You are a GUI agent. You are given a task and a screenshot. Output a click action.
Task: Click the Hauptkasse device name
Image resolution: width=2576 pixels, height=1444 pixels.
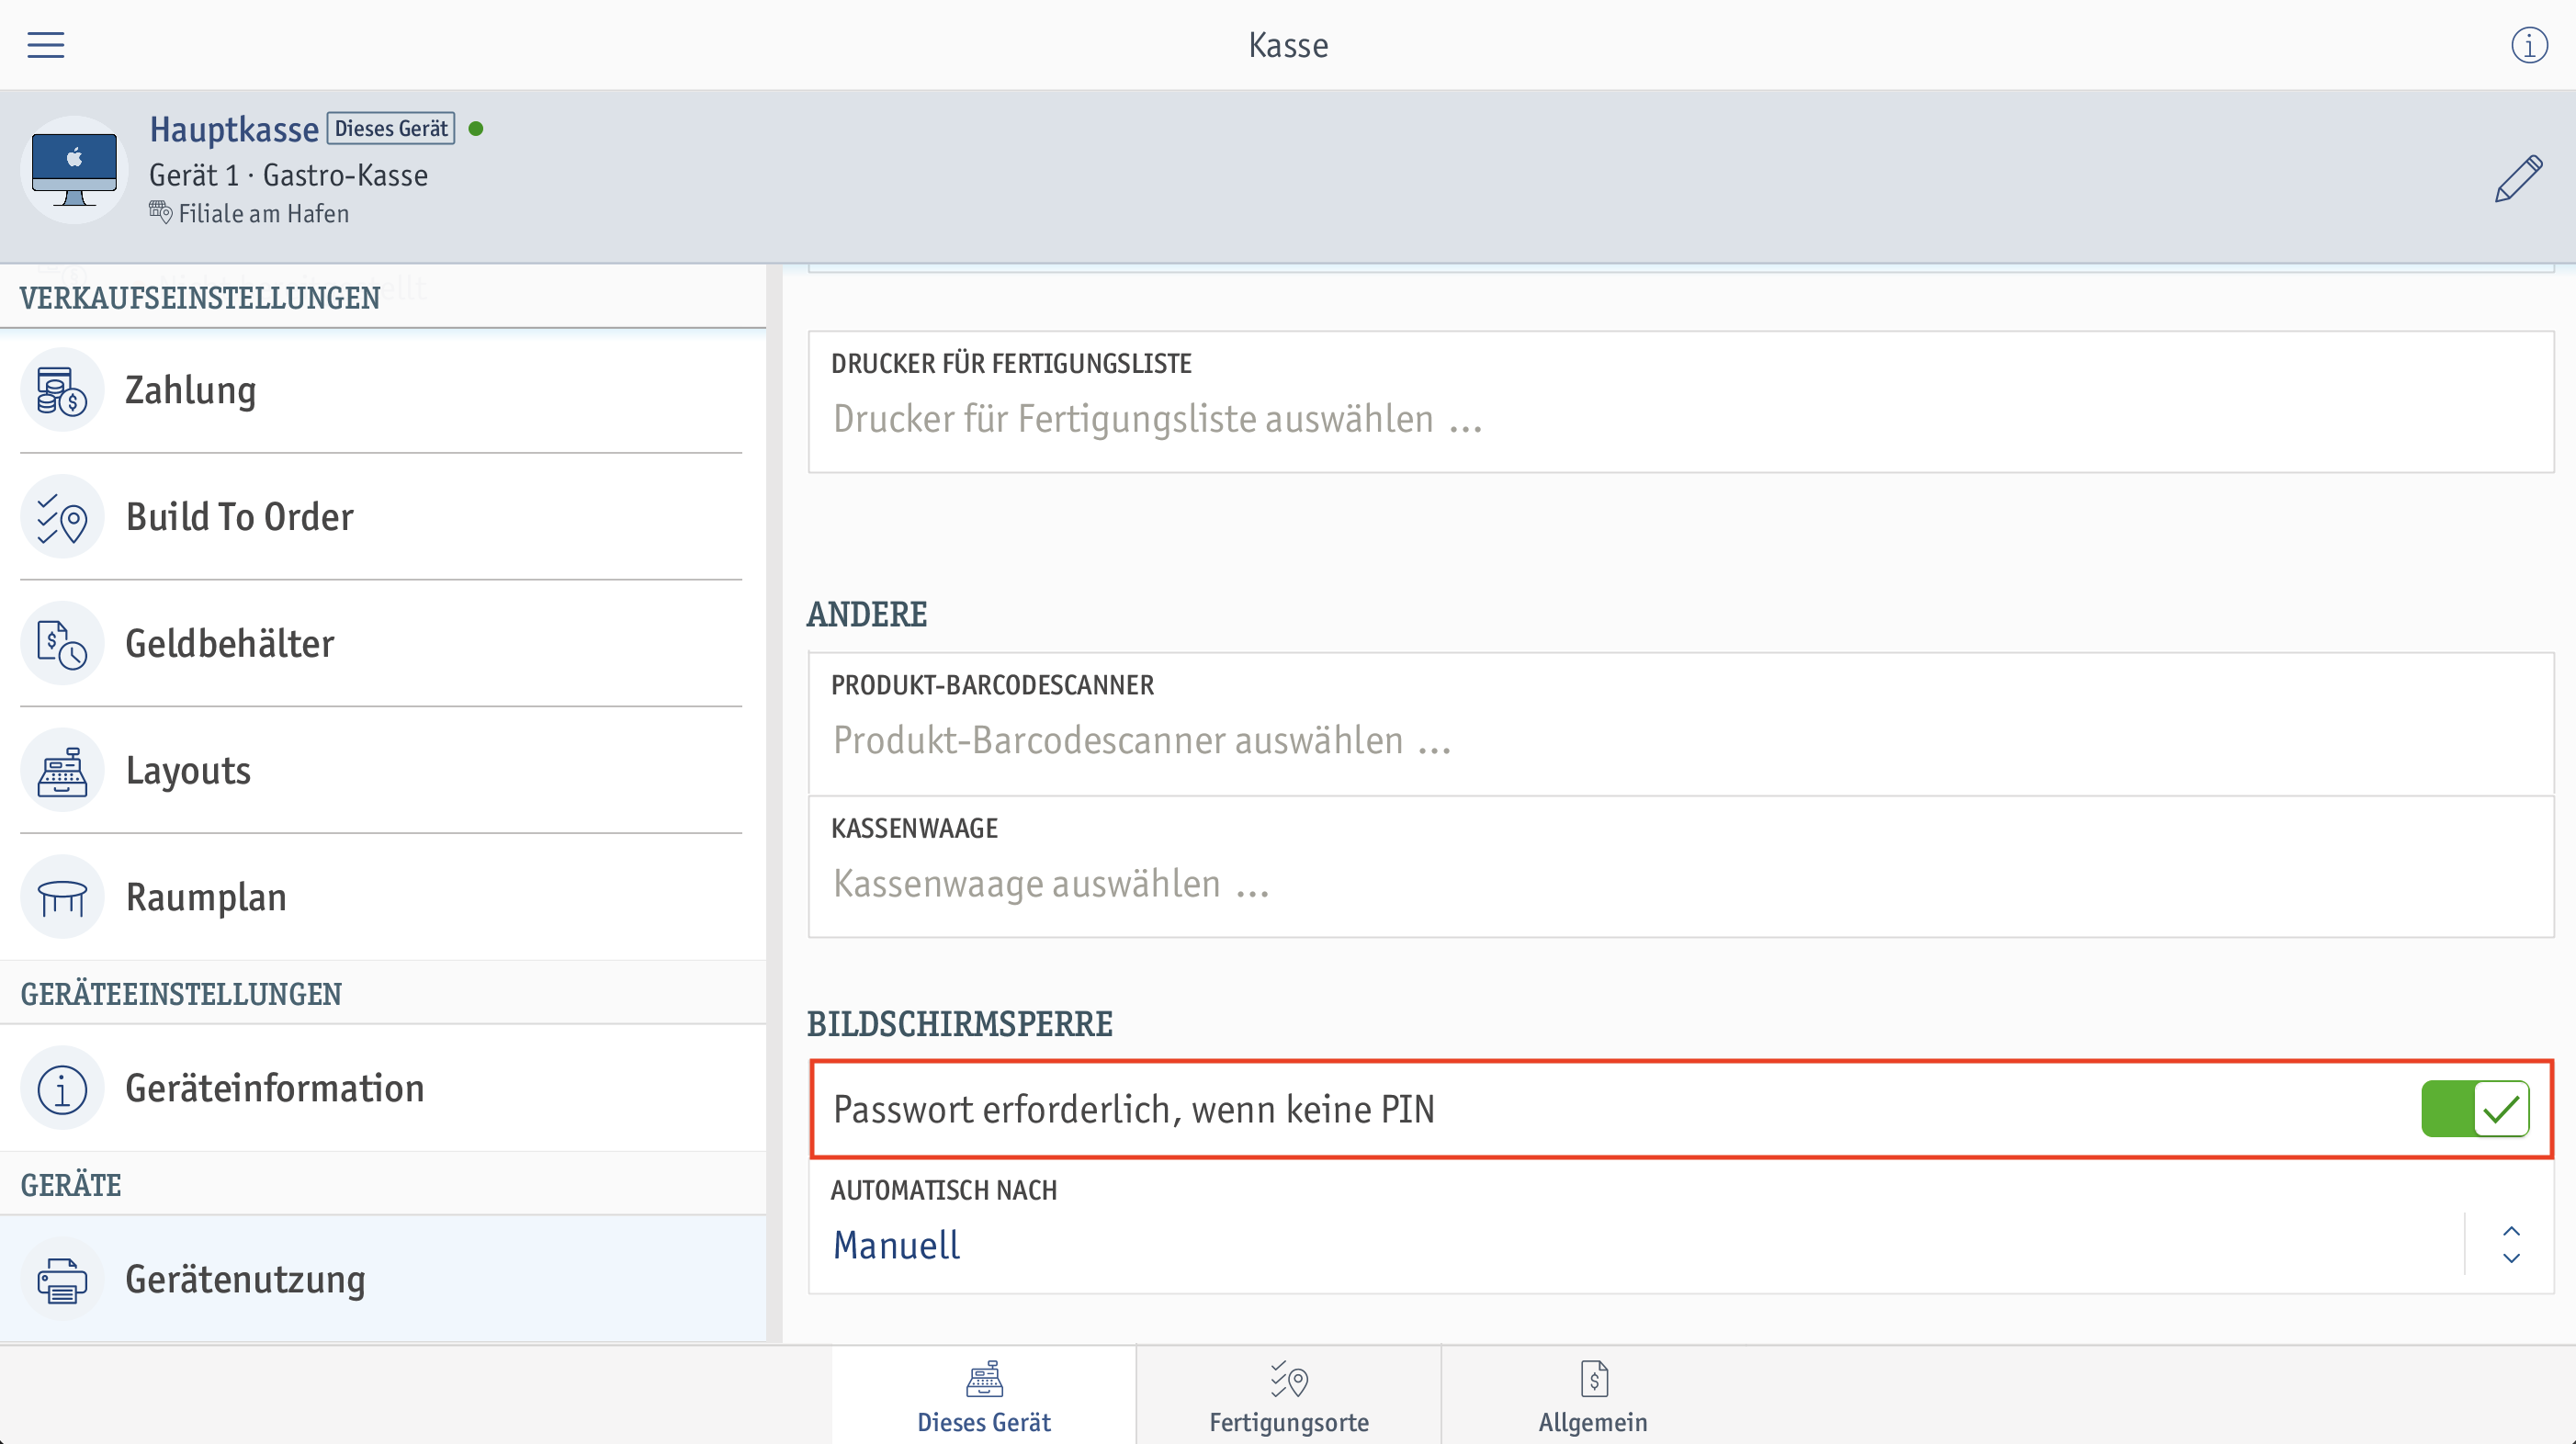(234, 130)
